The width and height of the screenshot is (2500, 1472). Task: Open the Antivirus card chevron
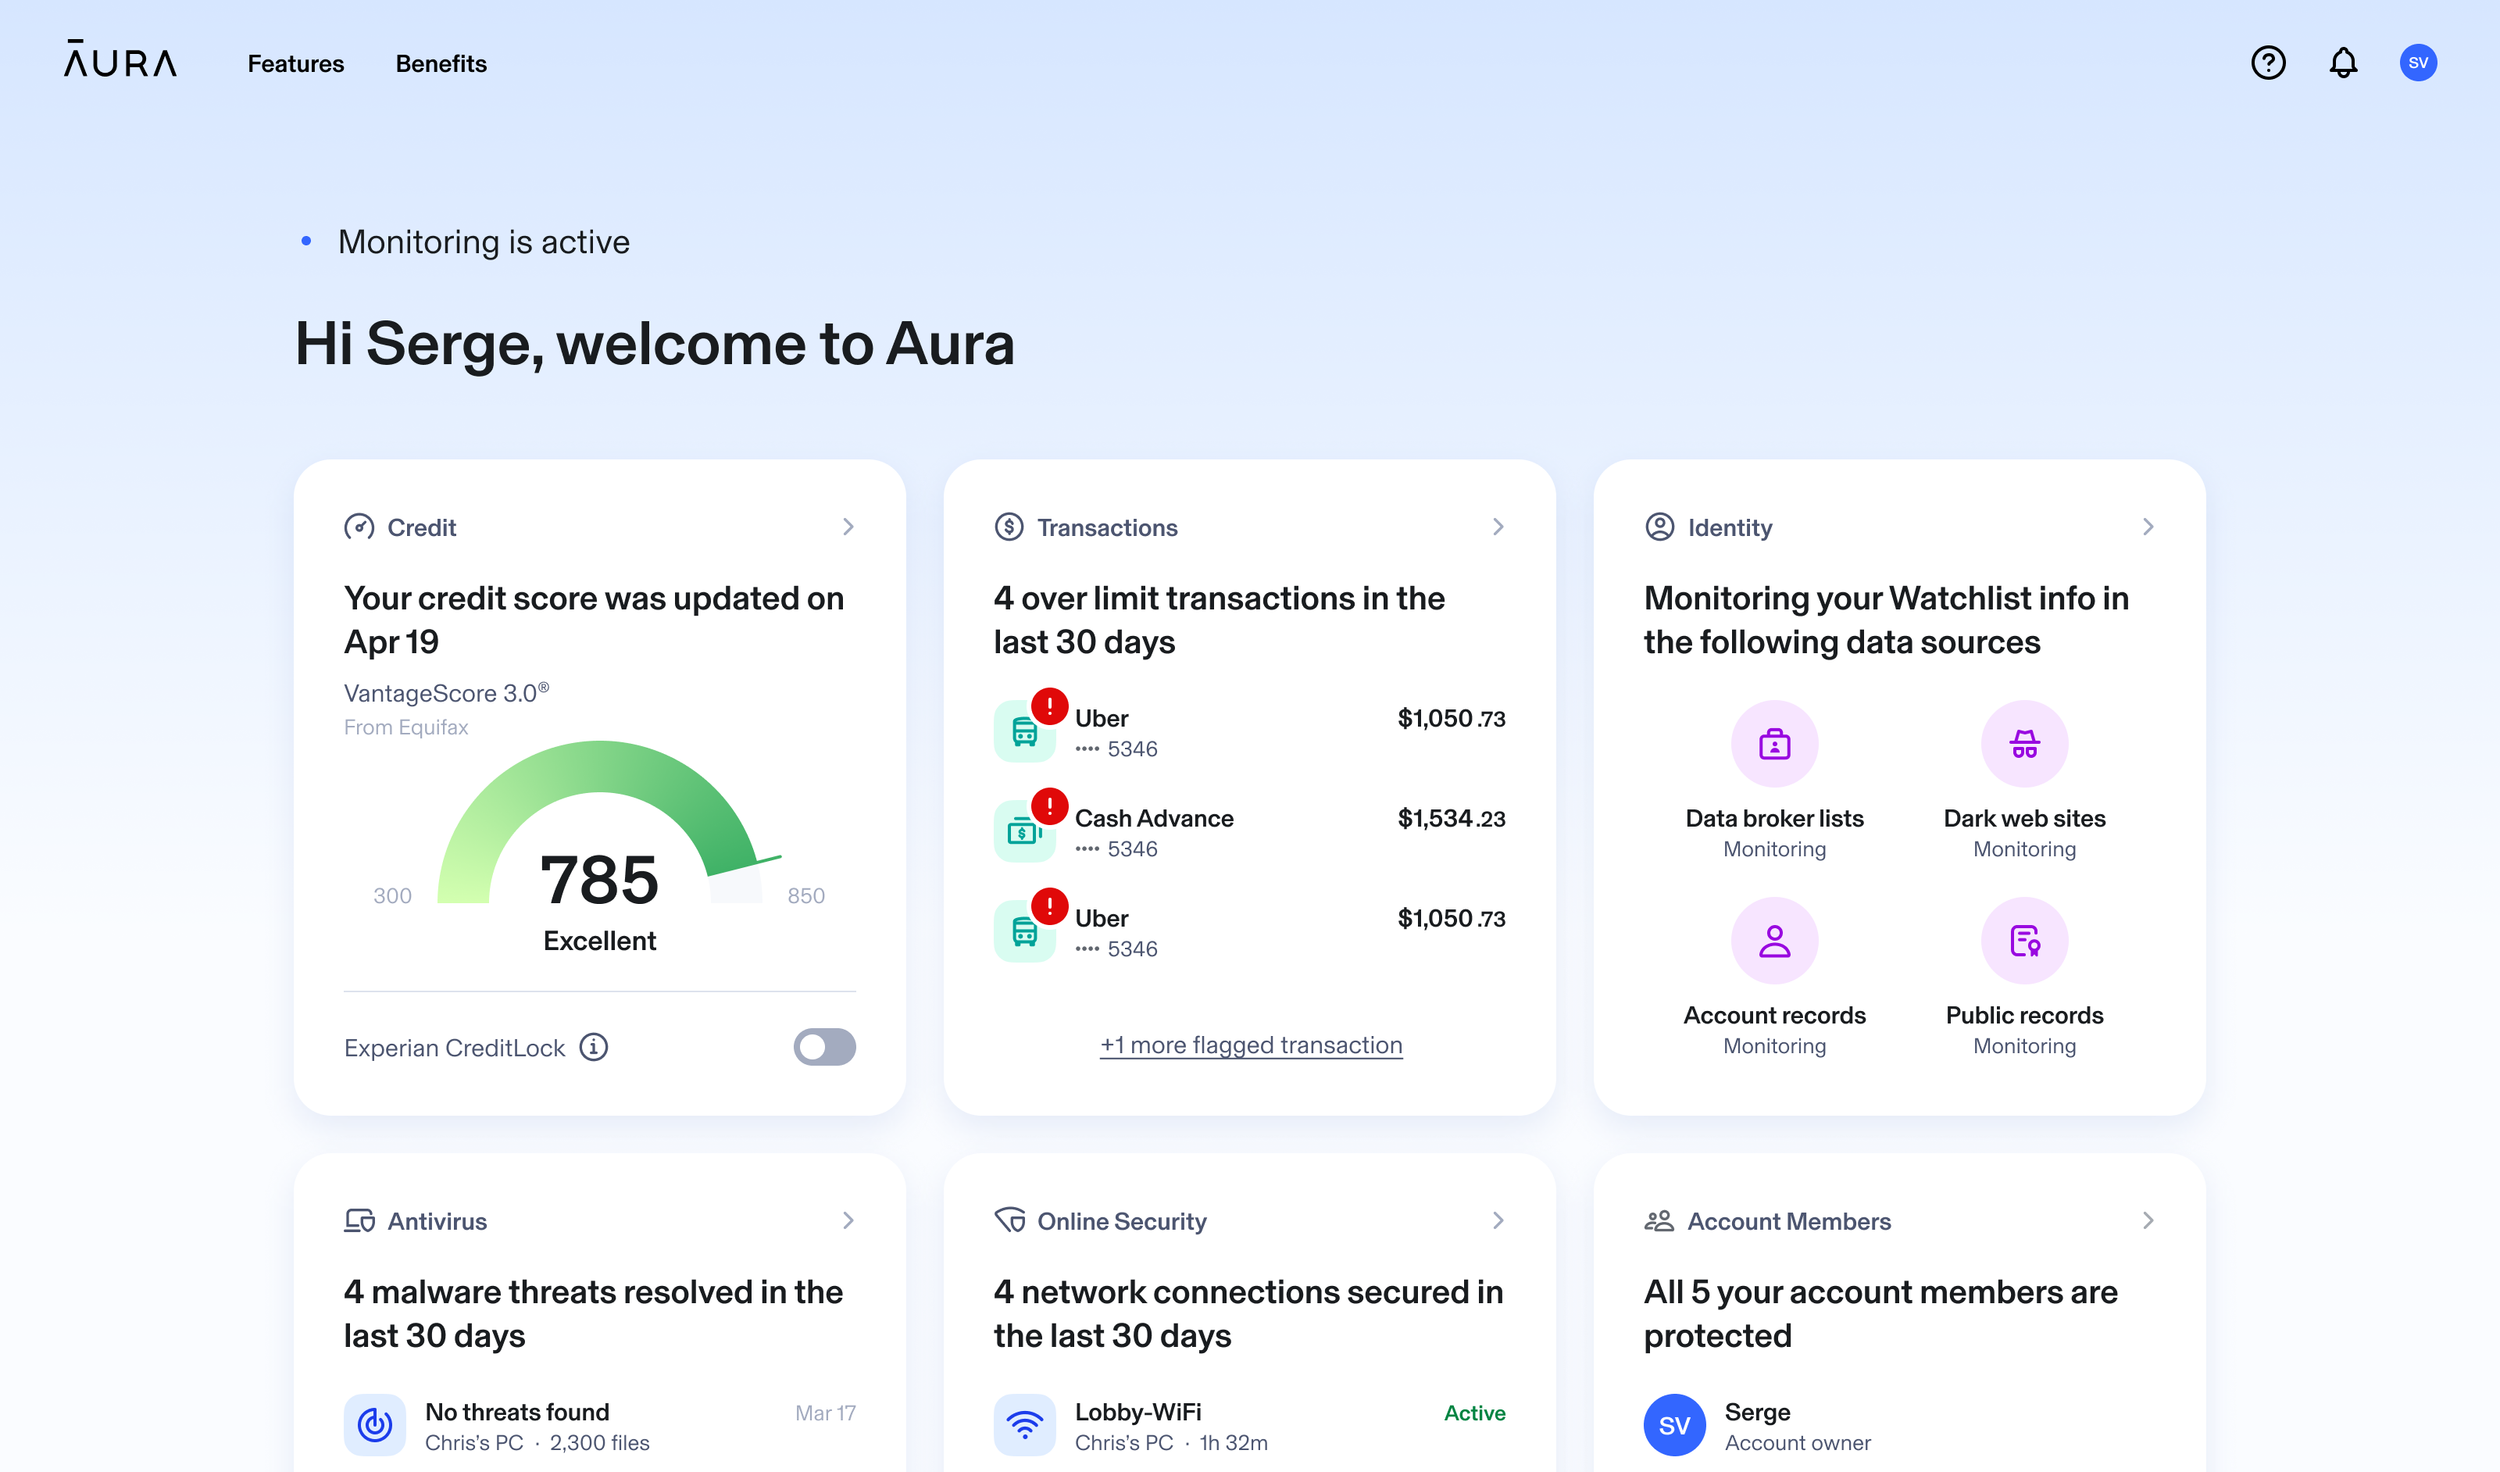pyautogui.click(x=848, y=1220)
